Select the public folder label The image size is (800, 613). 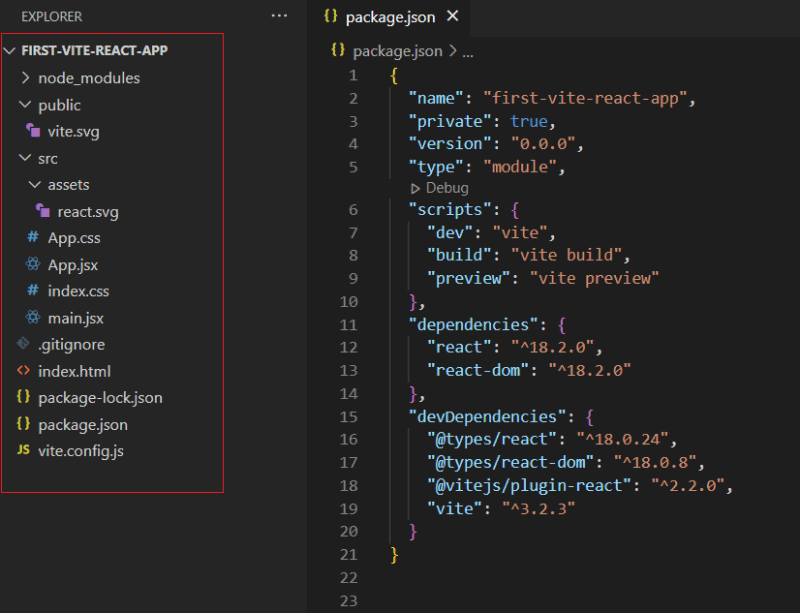point(60,105)
